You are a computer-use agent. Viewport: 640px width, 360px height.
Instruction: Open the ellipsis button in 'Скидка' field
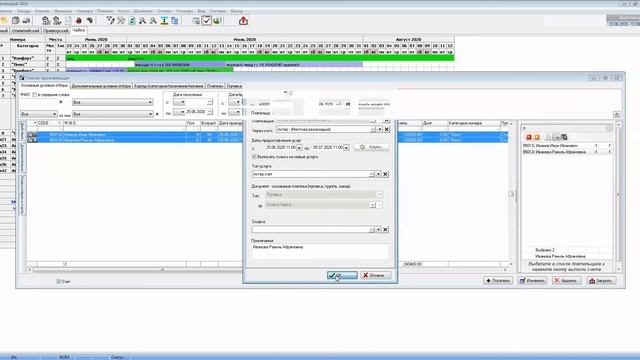[371, 229]
